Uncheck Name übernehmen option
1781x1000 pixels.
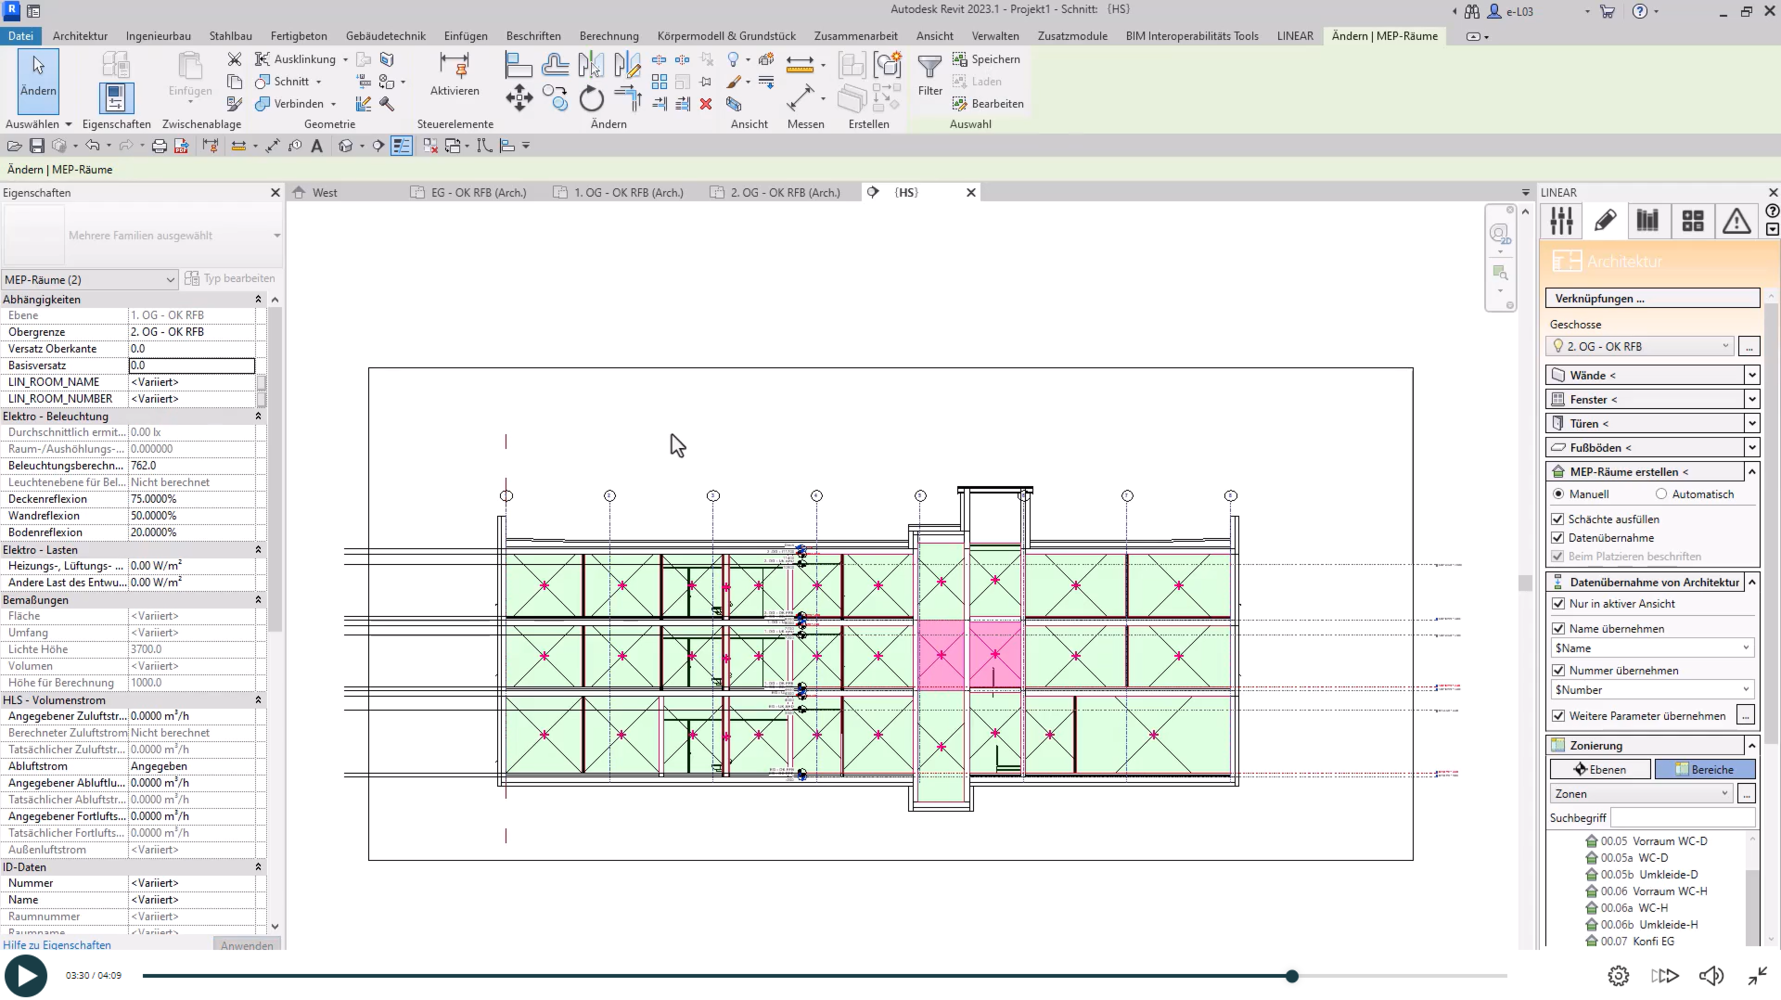(1558, 628)
